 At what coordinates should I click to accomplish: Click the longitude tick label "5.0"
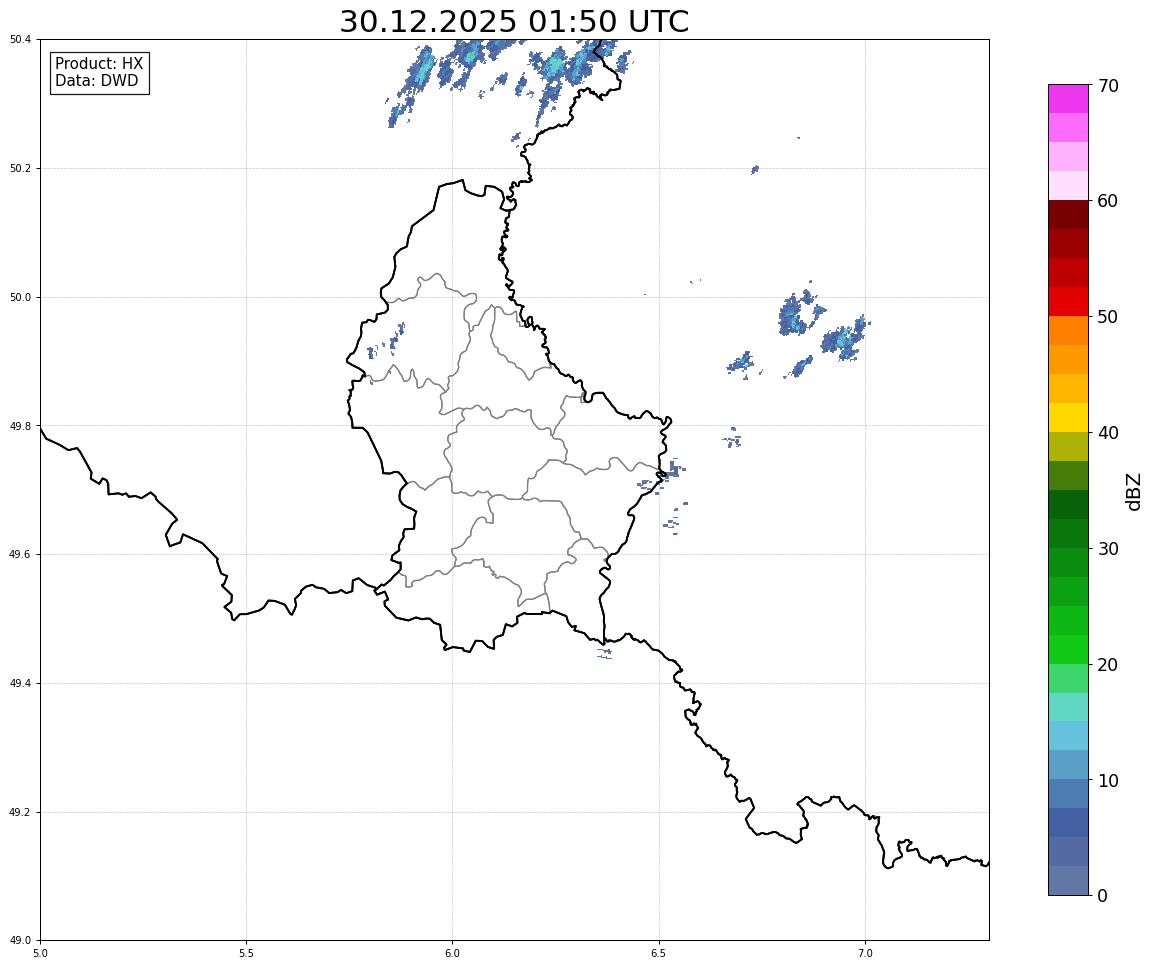tap(40, 954)
